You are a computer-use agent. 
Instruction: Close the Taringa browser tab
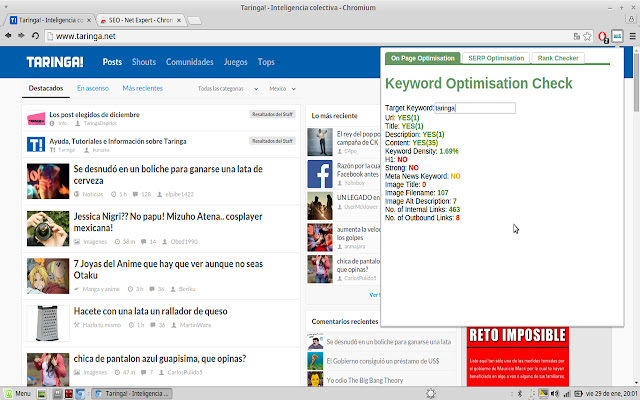89,20
